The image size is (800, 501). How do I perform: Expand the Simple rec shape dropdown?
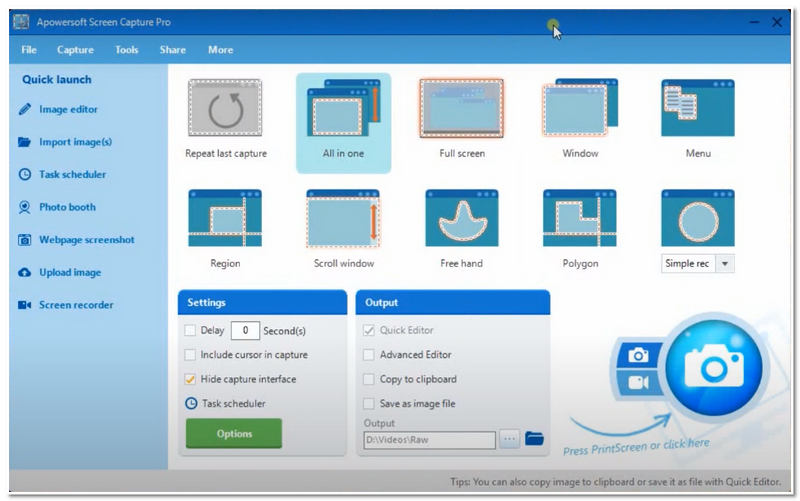tap(726, 264)
